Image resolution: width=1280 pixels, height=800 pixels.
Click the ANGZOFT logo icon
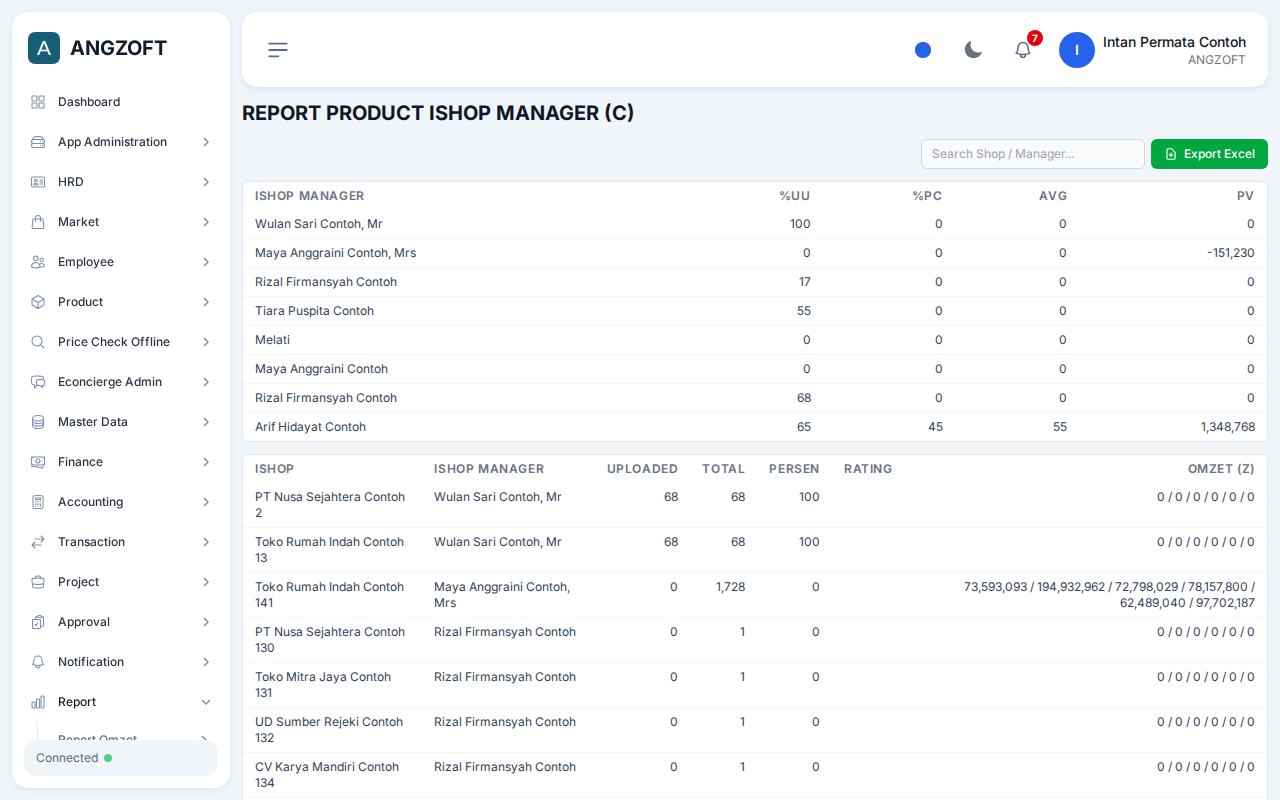tap(44, 48)
